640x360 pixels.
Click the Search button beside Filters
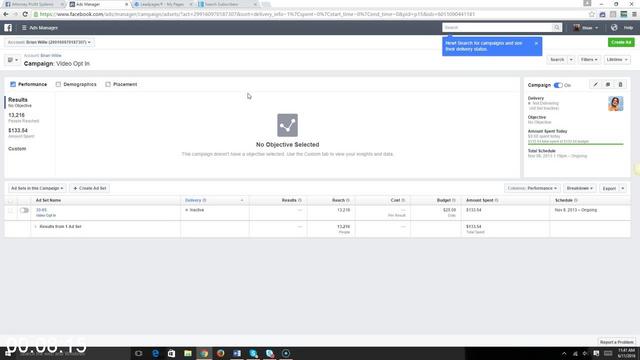(x=557, y=60)
